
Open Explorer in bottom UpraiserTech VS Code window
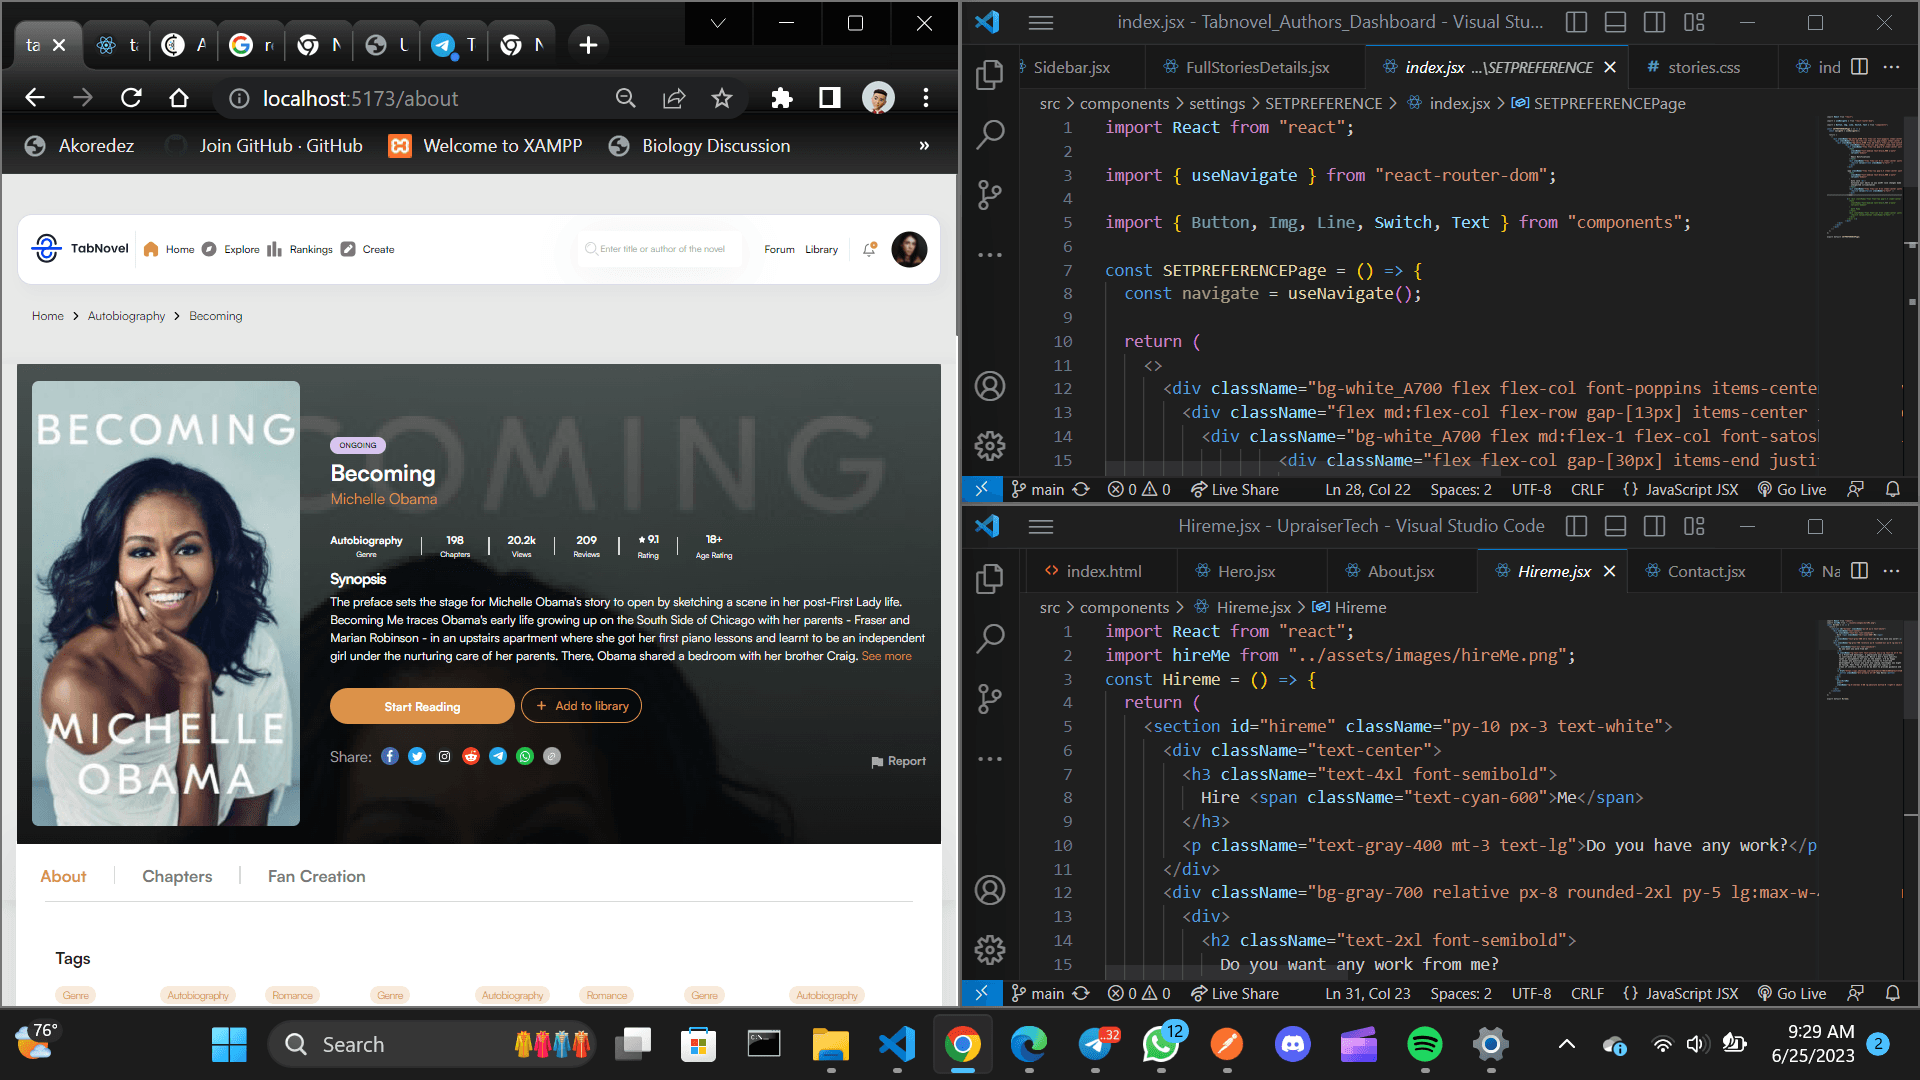[989, 578]
